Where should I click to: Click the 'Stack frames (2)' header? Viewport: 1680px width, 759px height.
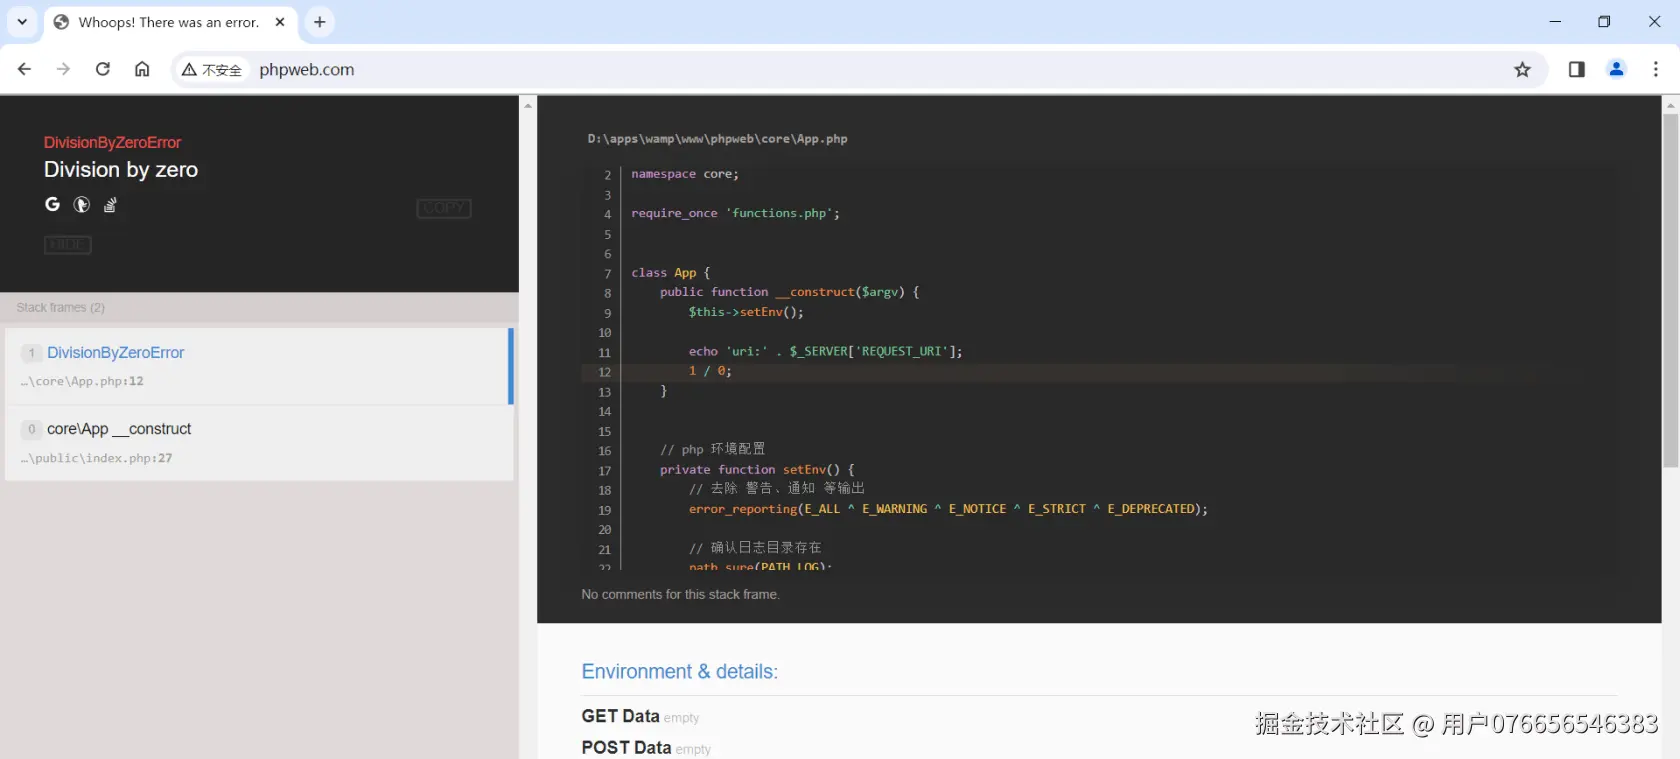61,307
